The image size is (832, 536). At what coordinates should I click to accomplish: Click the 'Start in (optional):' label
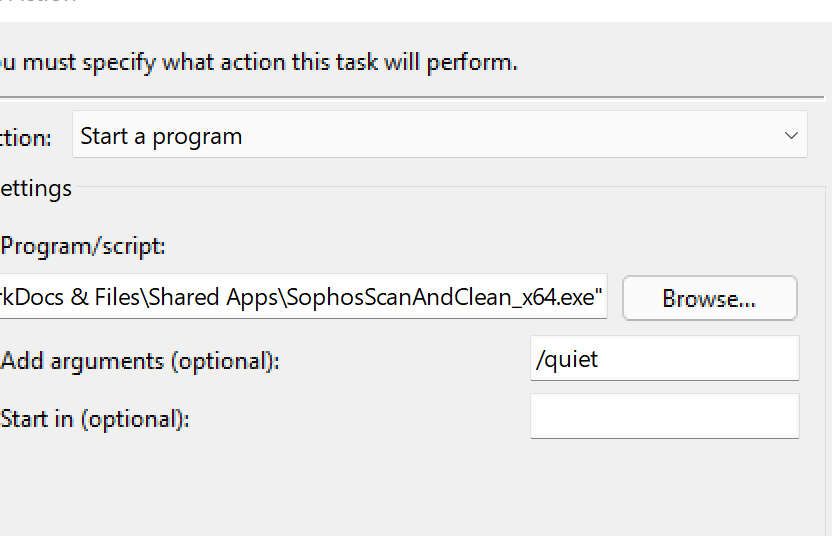pos(95,419)
